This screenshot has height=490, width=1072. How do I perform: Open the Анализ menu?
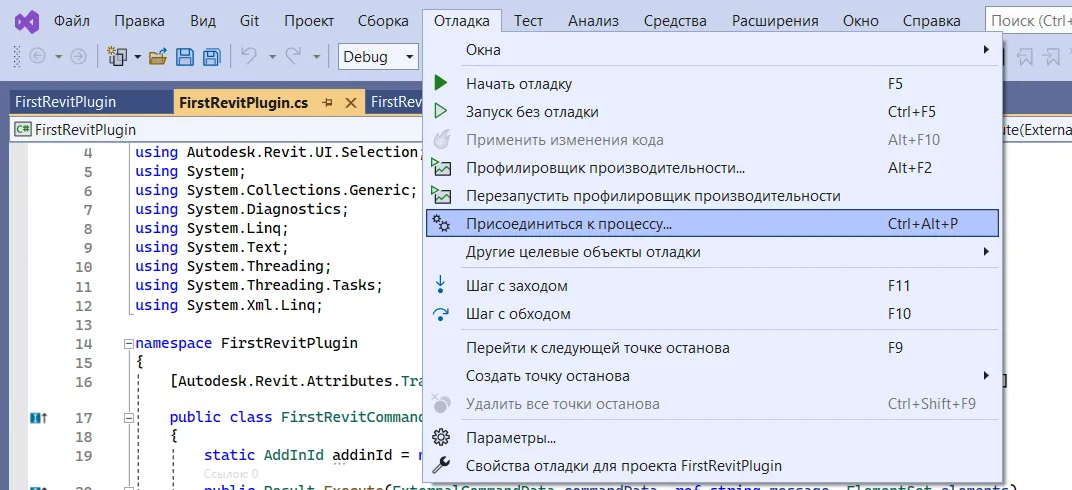tap(593, 21)
